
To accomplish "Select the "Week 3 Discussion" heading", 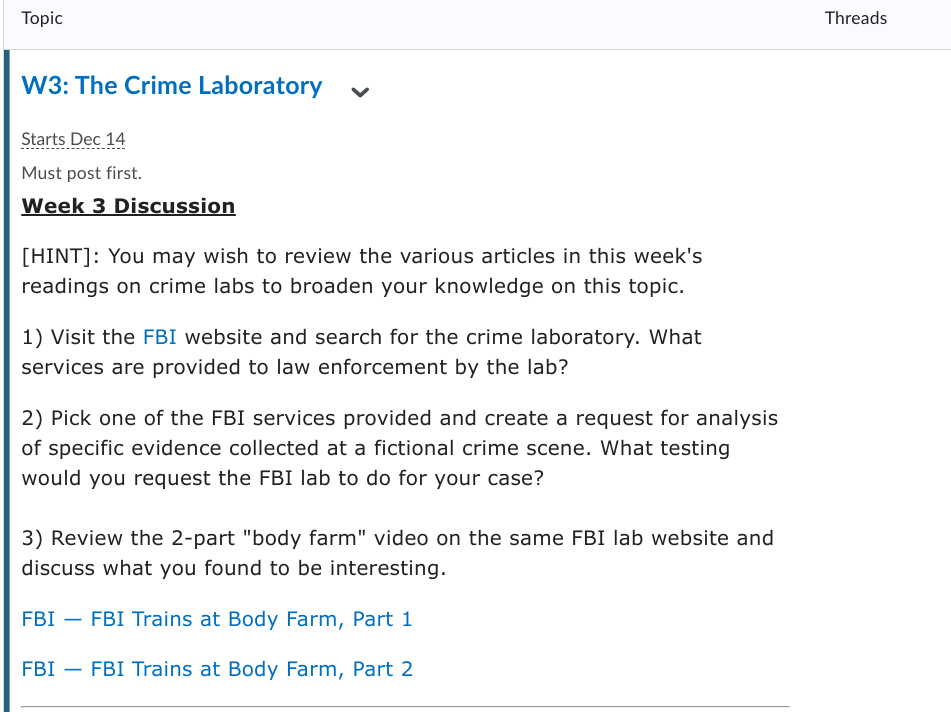I will (128, 206).
